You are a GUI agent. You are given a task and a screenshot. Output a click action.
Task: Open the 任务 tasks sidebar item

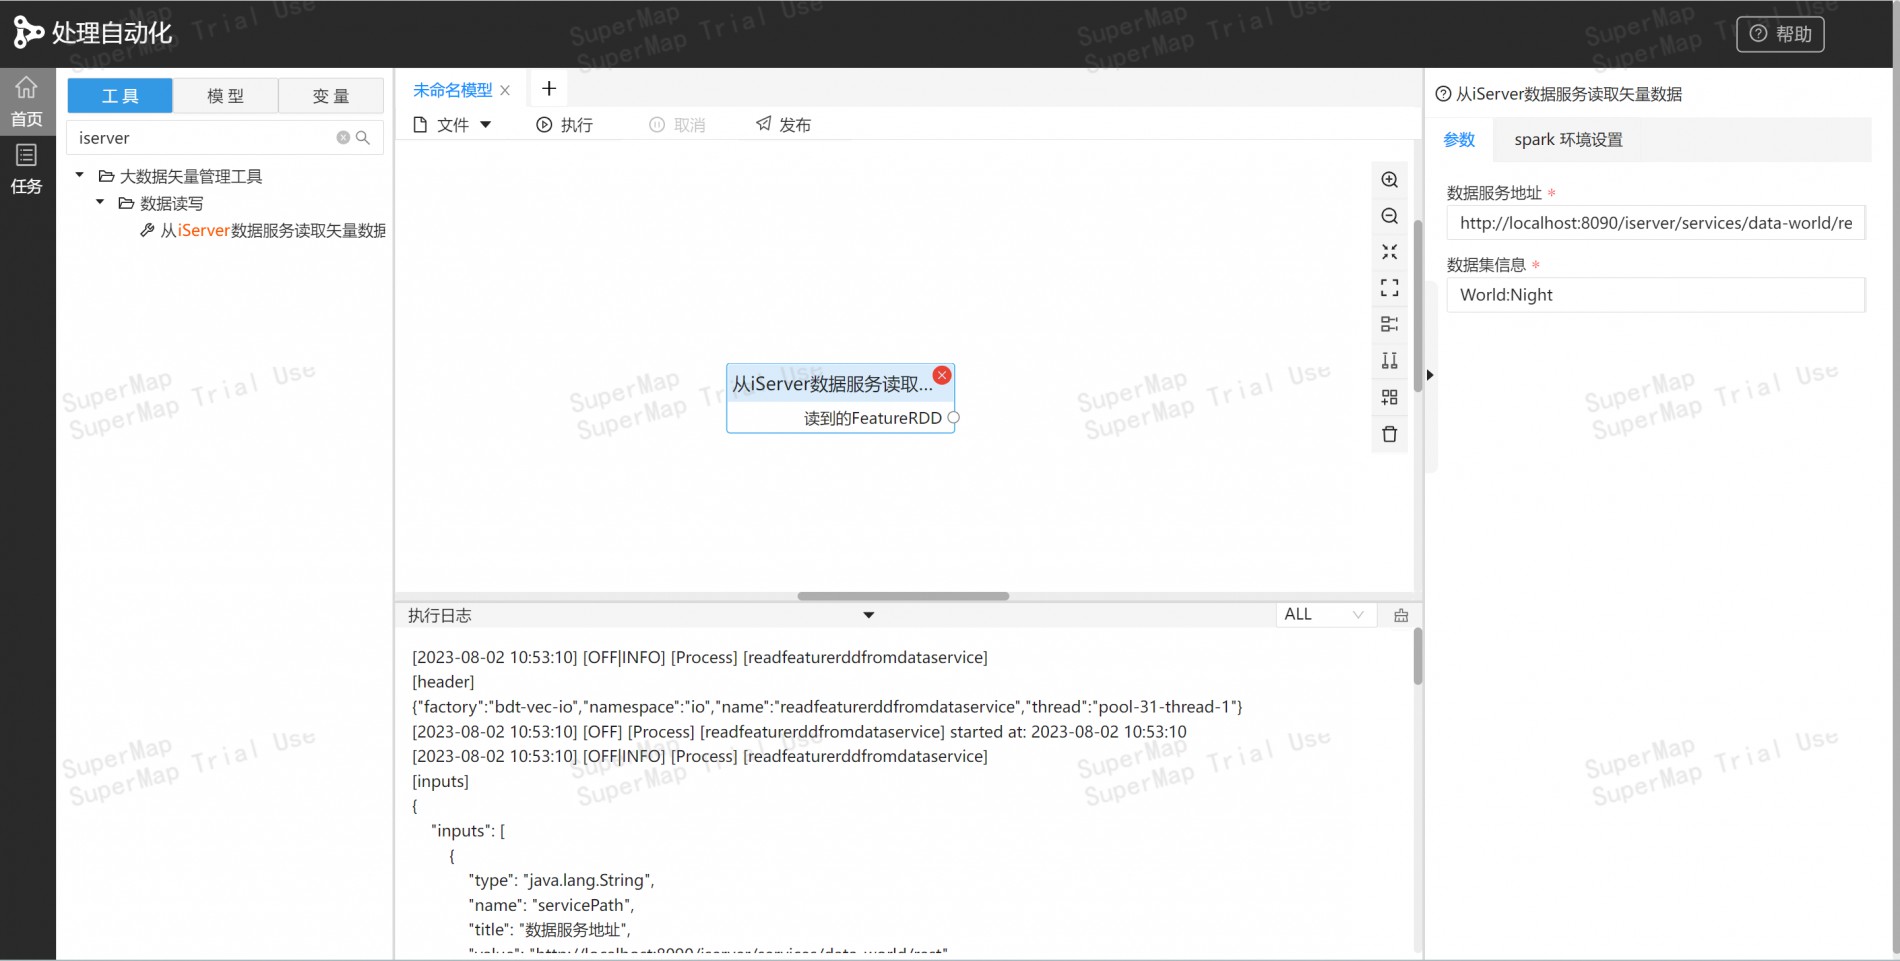[x=27, y=169]
